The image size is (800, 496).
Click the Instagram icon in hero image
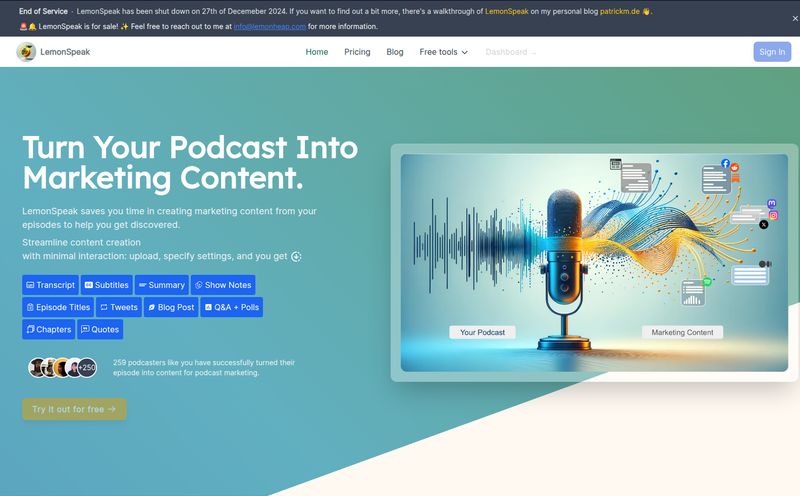point(773,215)
